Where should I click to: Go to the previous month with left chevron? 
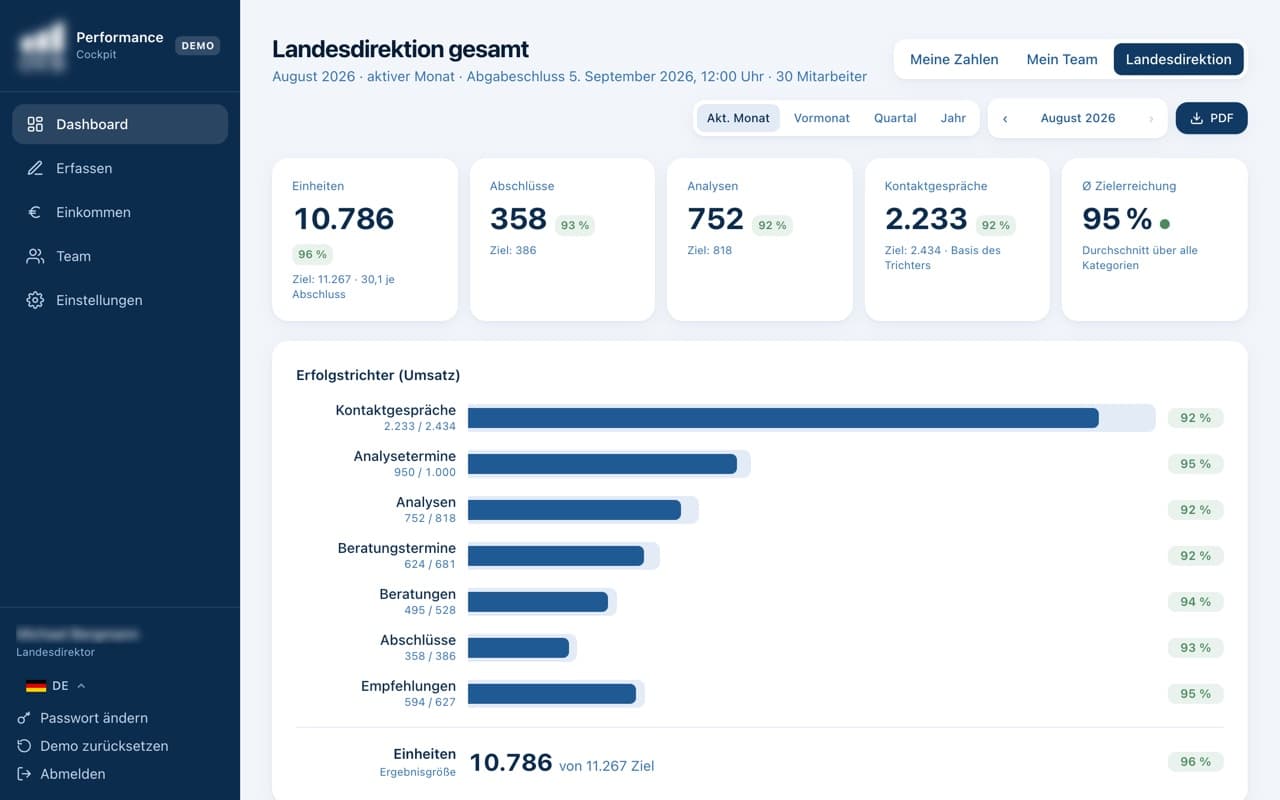click(x=1005, y=118)
